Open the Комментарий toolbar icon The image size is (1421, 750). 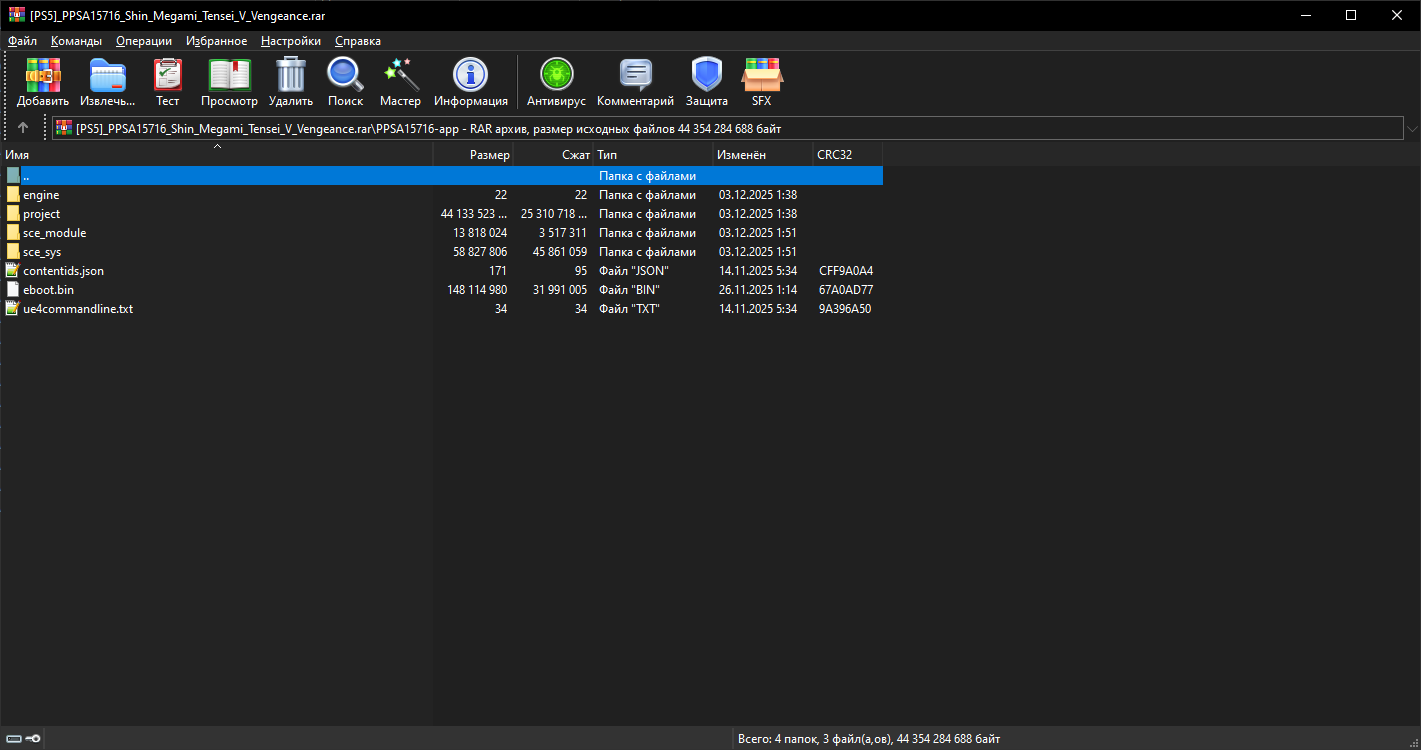[x=635, y=75]
